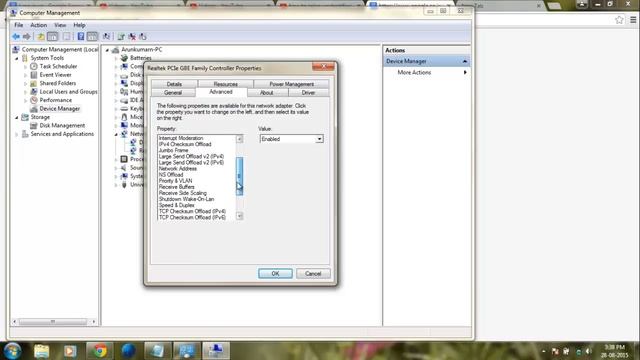Click the volume speaker icon in system tray
The width and height of the screenshot is (640, 360).
tap(588, 351)
